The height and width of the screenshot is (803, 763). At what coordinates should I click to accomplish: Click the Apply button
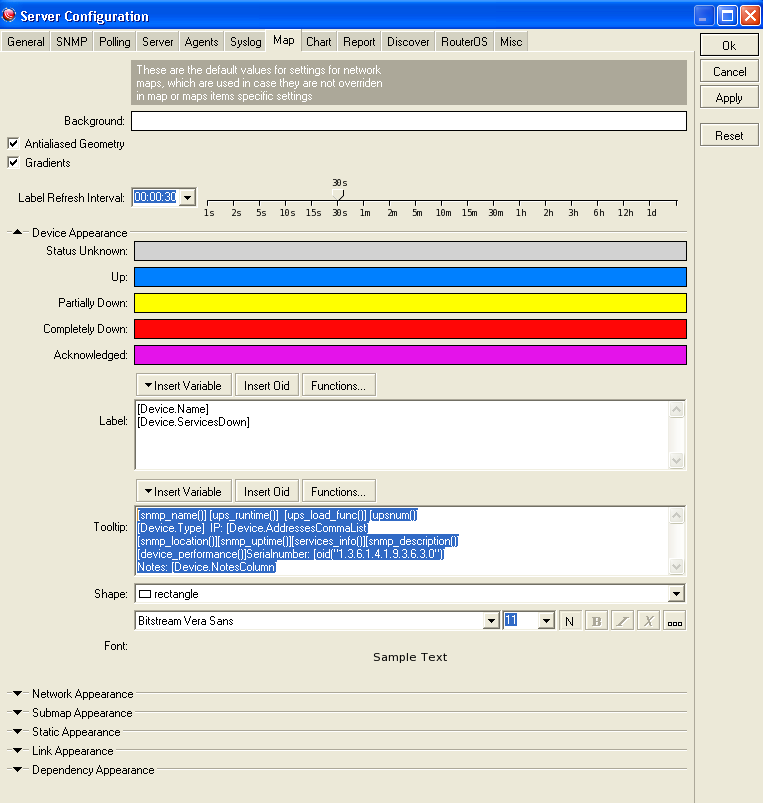point(729,98)
